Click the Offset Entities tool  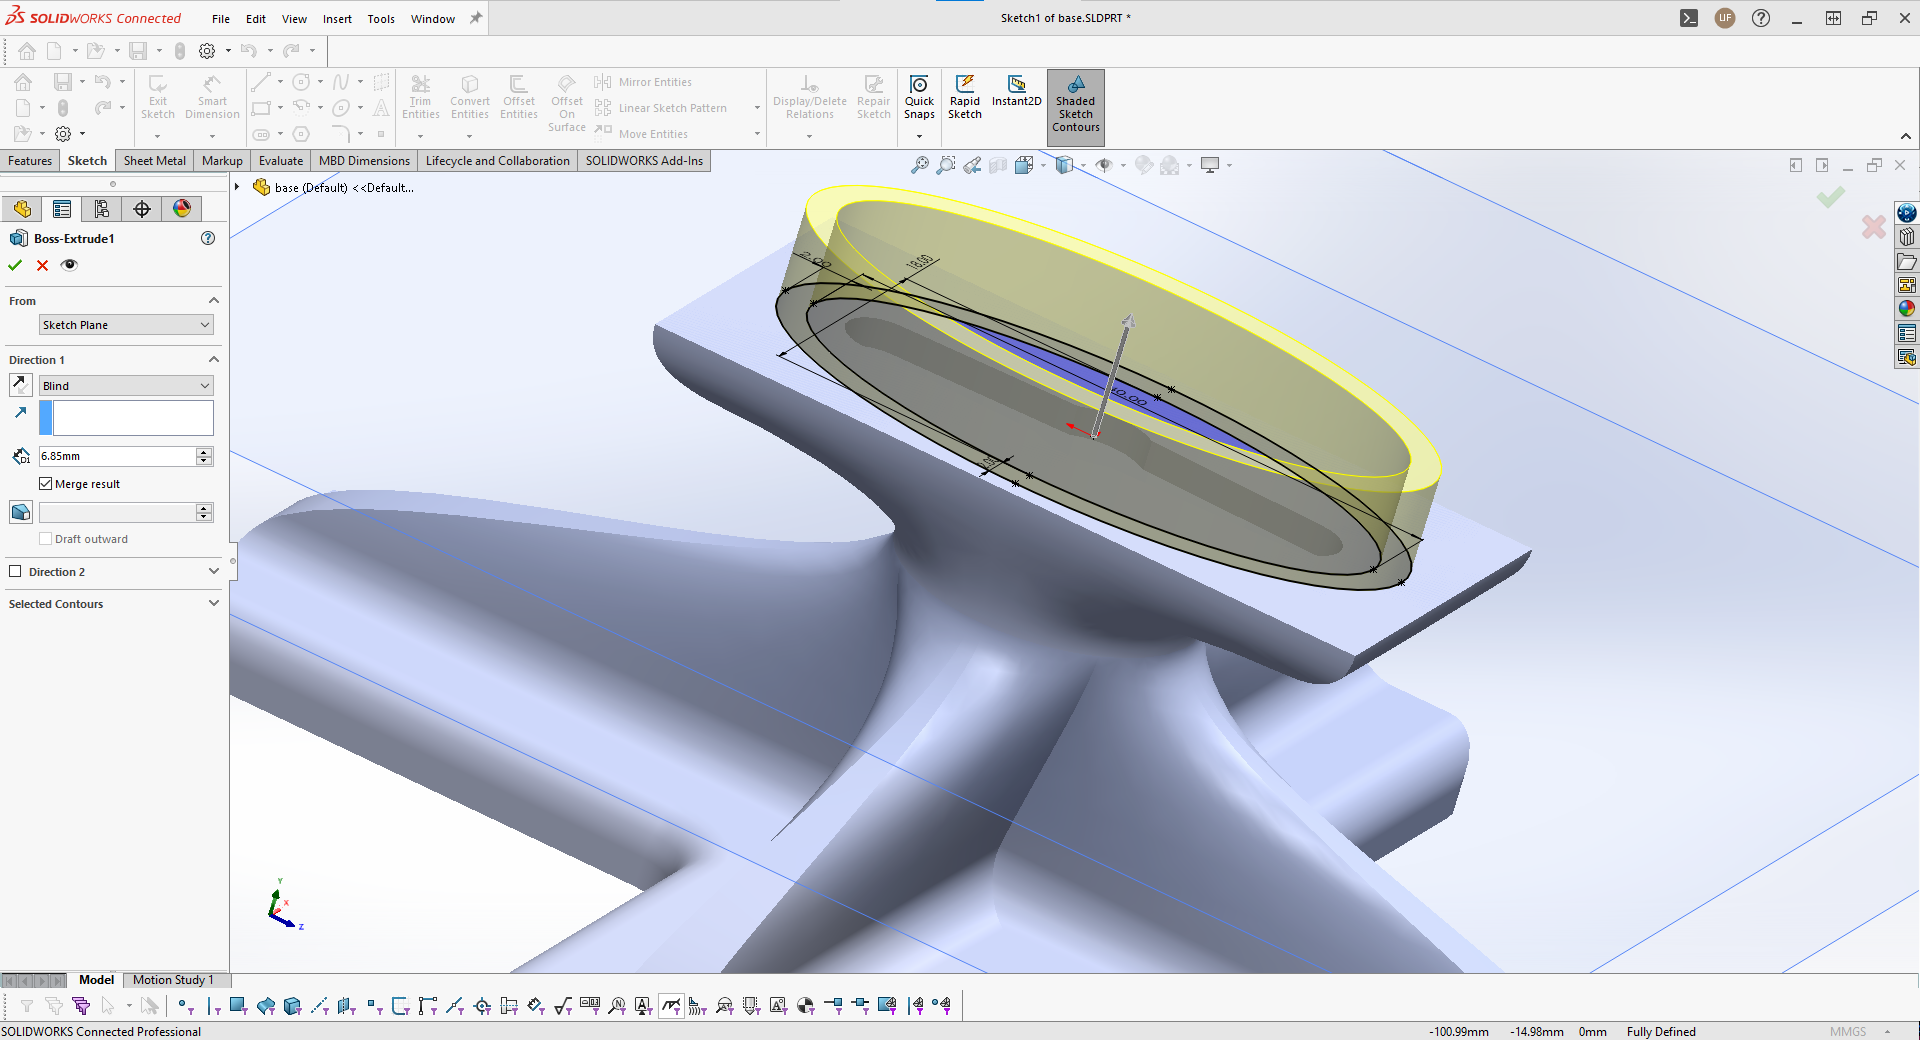519,97
